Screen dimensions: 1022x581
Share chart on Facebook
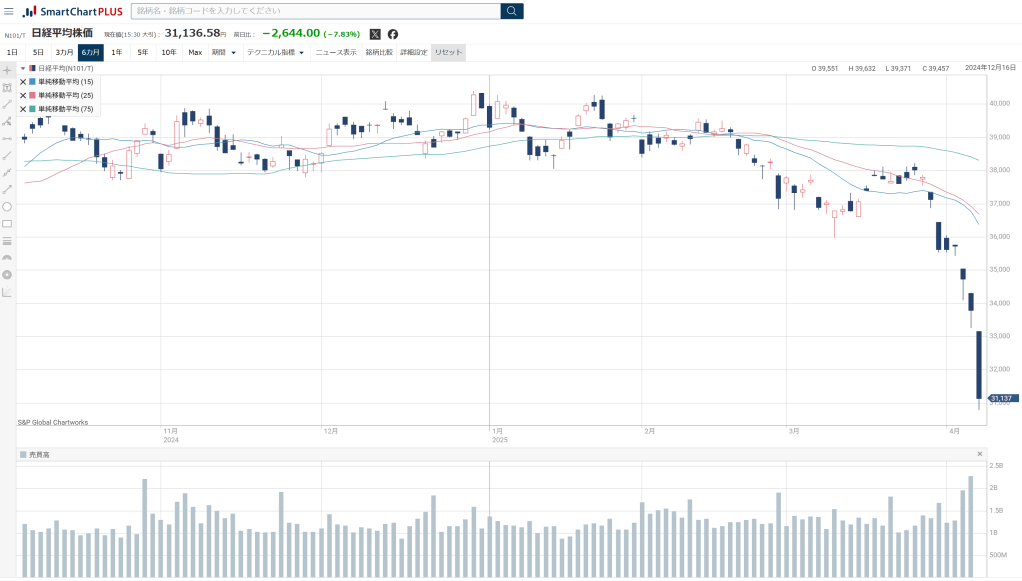pyautogui.click(x=393, y=34)
